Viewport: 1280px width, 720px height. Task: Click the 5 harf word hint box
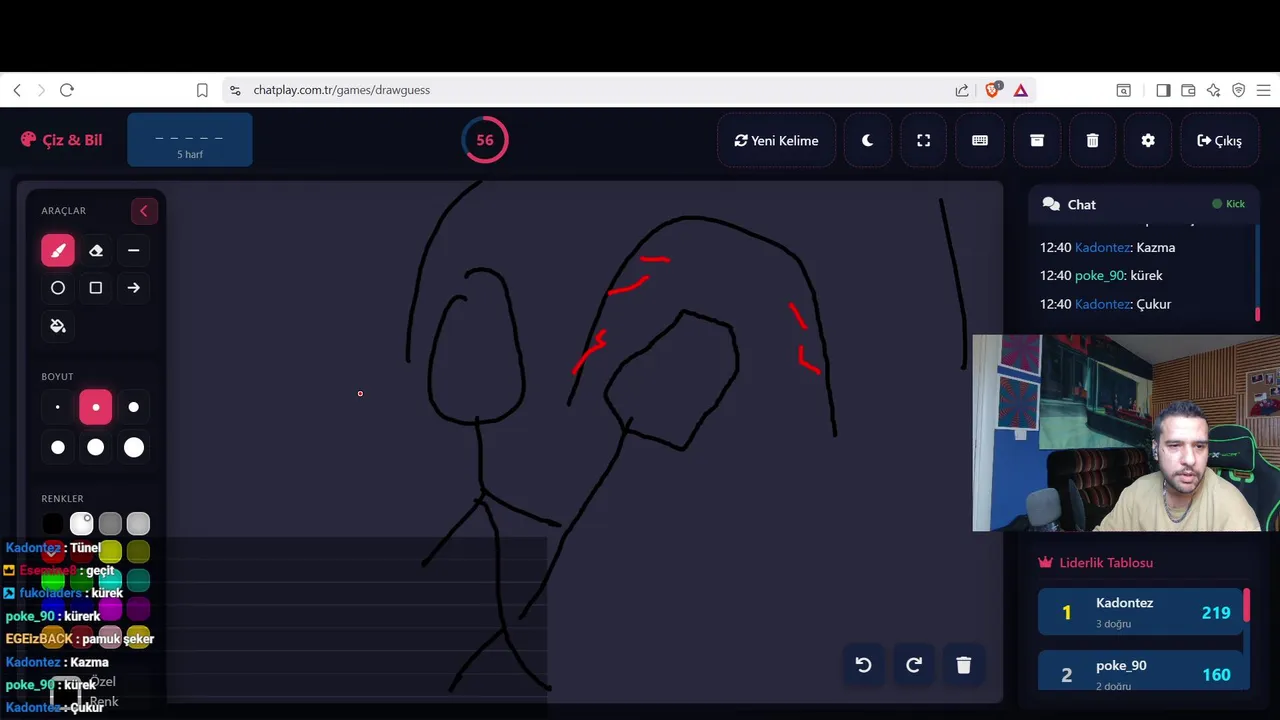coord(190,140)
